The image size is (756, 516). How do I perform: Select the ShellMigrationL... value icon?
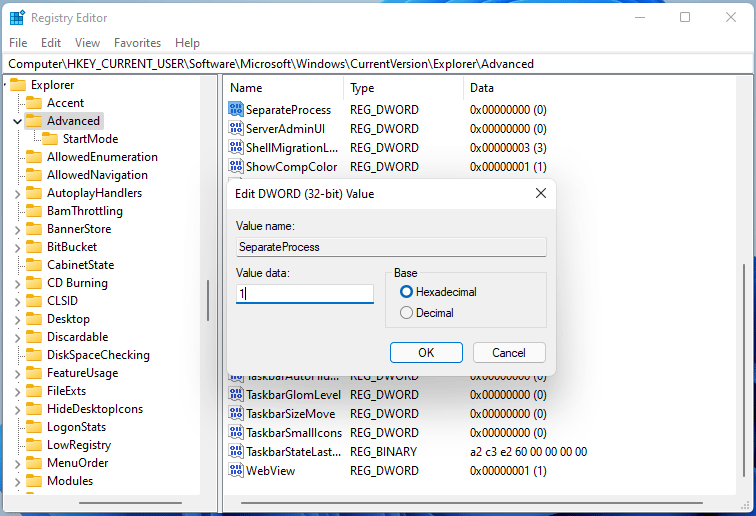(x=236, y=147)
